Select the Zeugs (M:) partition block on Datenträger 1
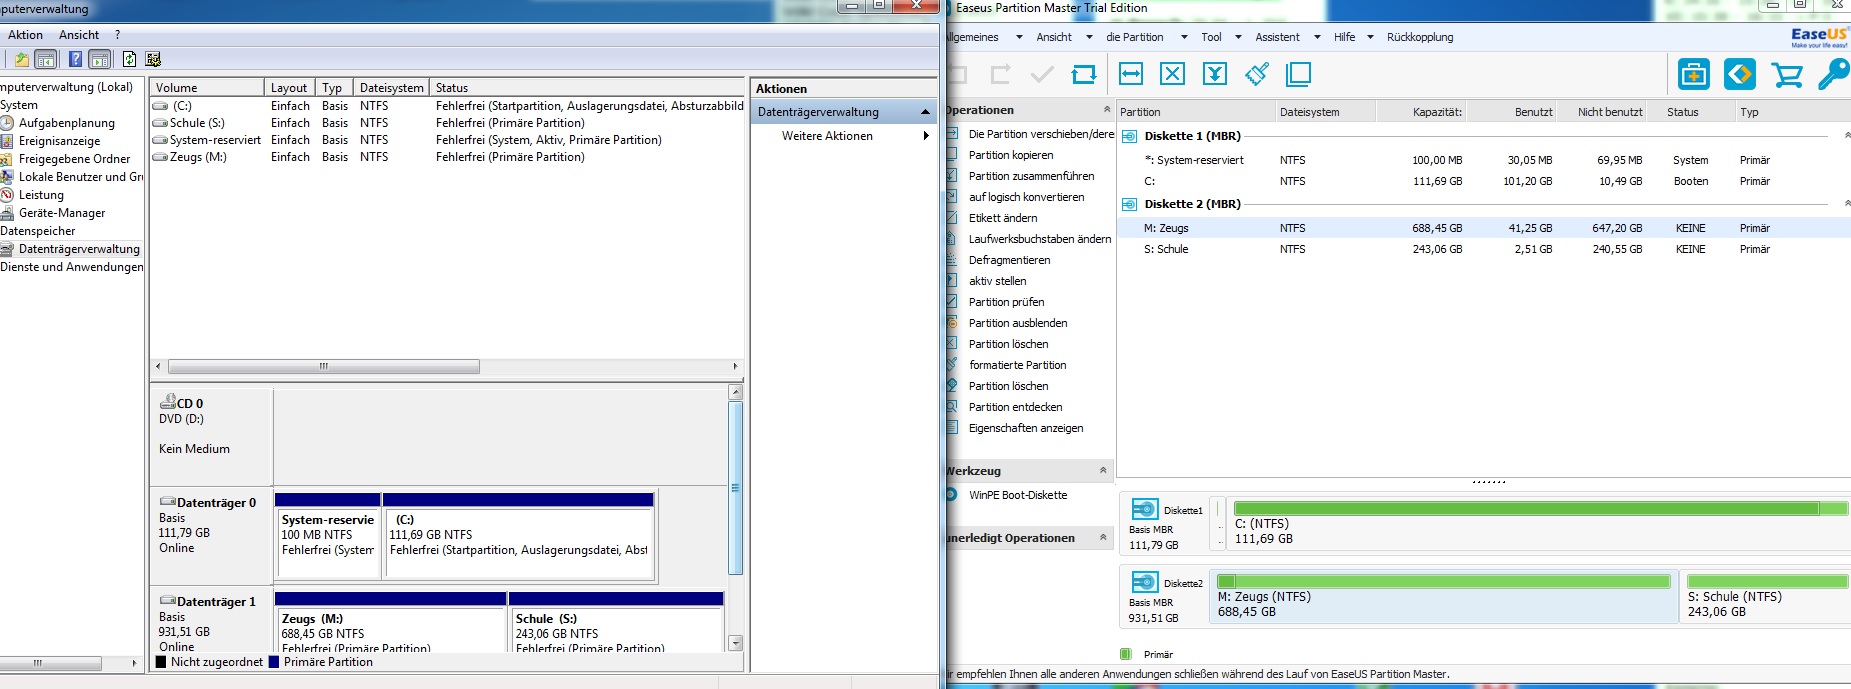Screen dimensions: 1851x689 pyautogui.click(x=392, y=622)
